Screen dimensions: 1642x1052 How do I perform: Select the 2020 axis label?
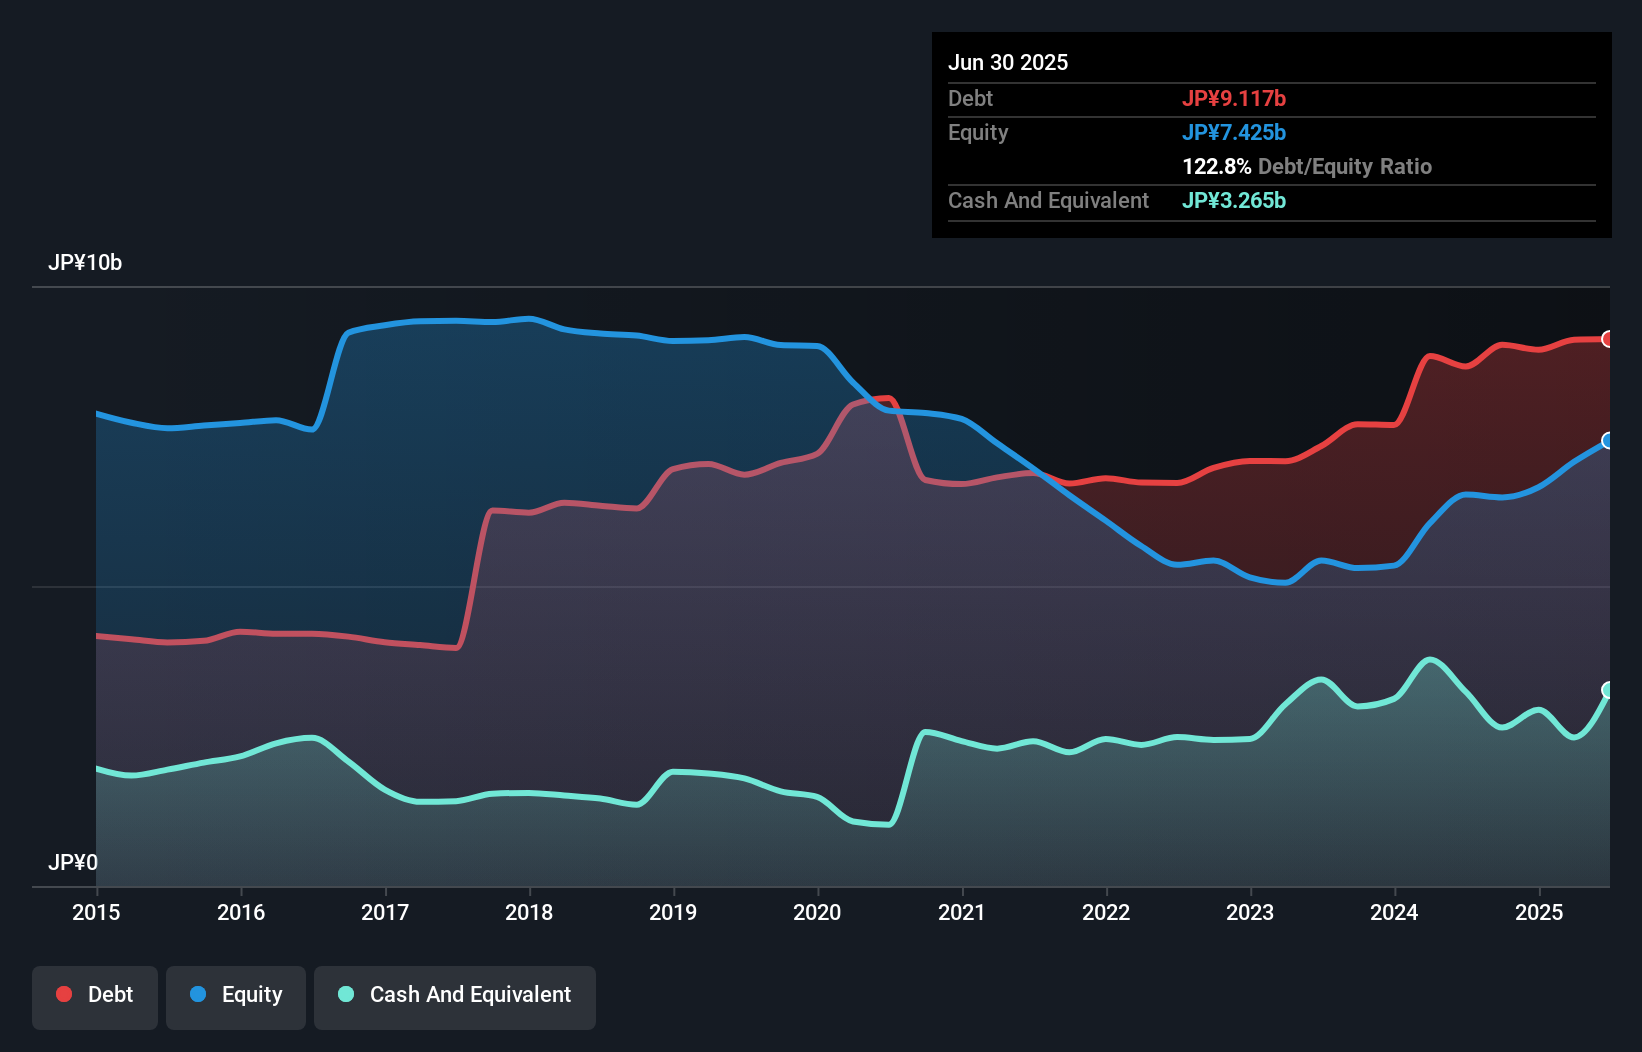coord(817,913)
